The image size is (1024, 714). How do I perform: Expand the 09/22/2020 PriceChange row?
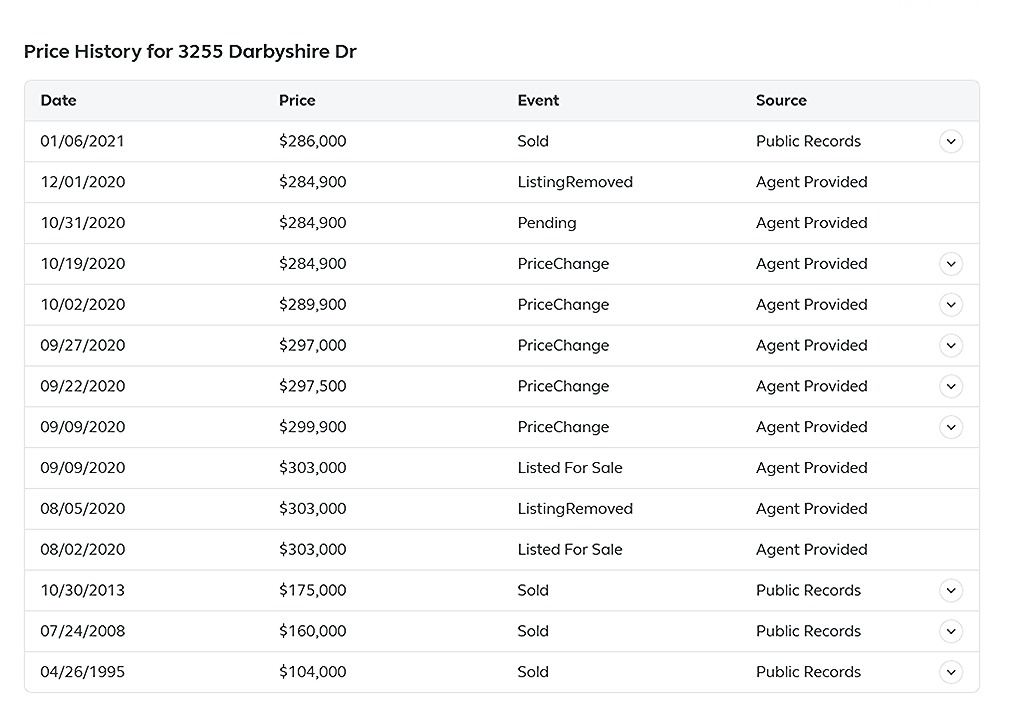click(951, 386)
